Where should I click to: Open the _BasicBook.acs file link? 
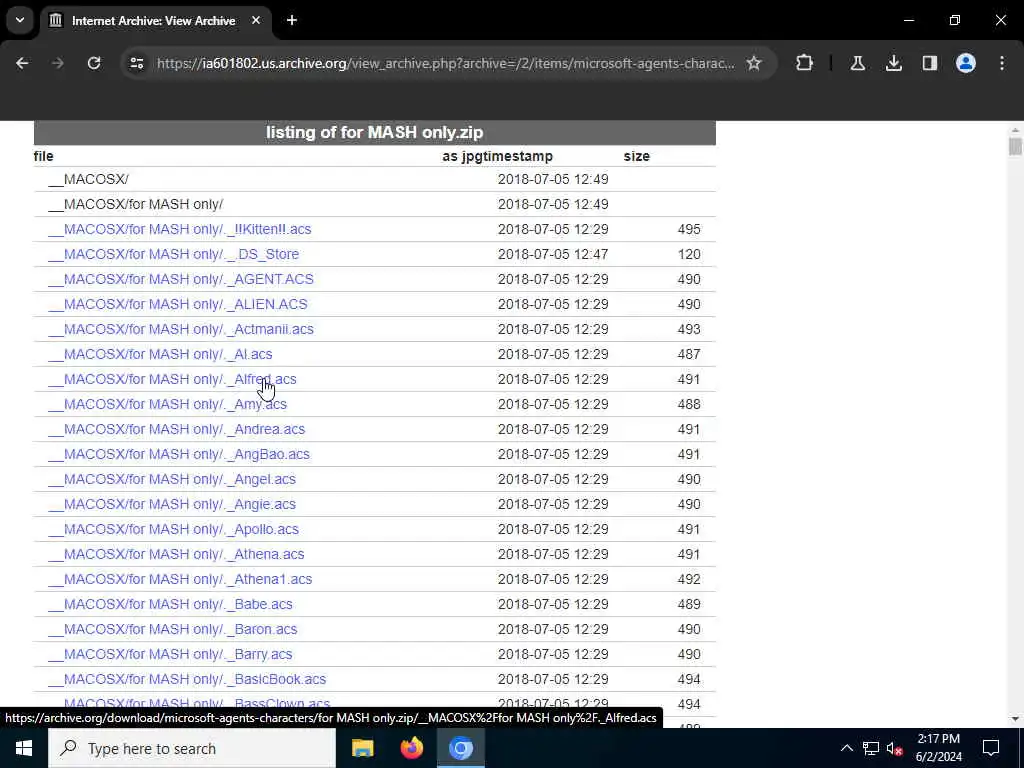(x=187, y=679)
